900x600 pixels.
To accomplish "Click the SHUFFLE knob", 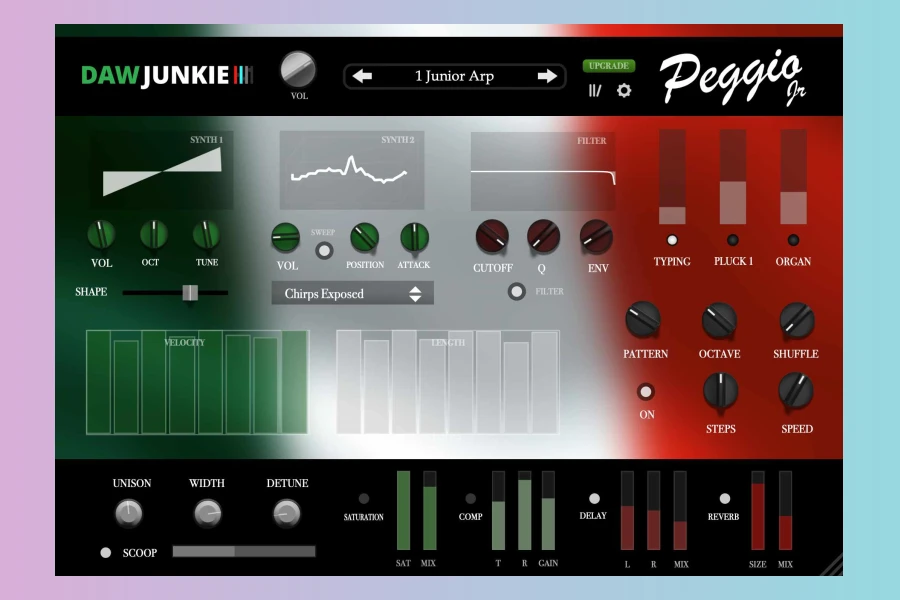I will tap(797, 319).
